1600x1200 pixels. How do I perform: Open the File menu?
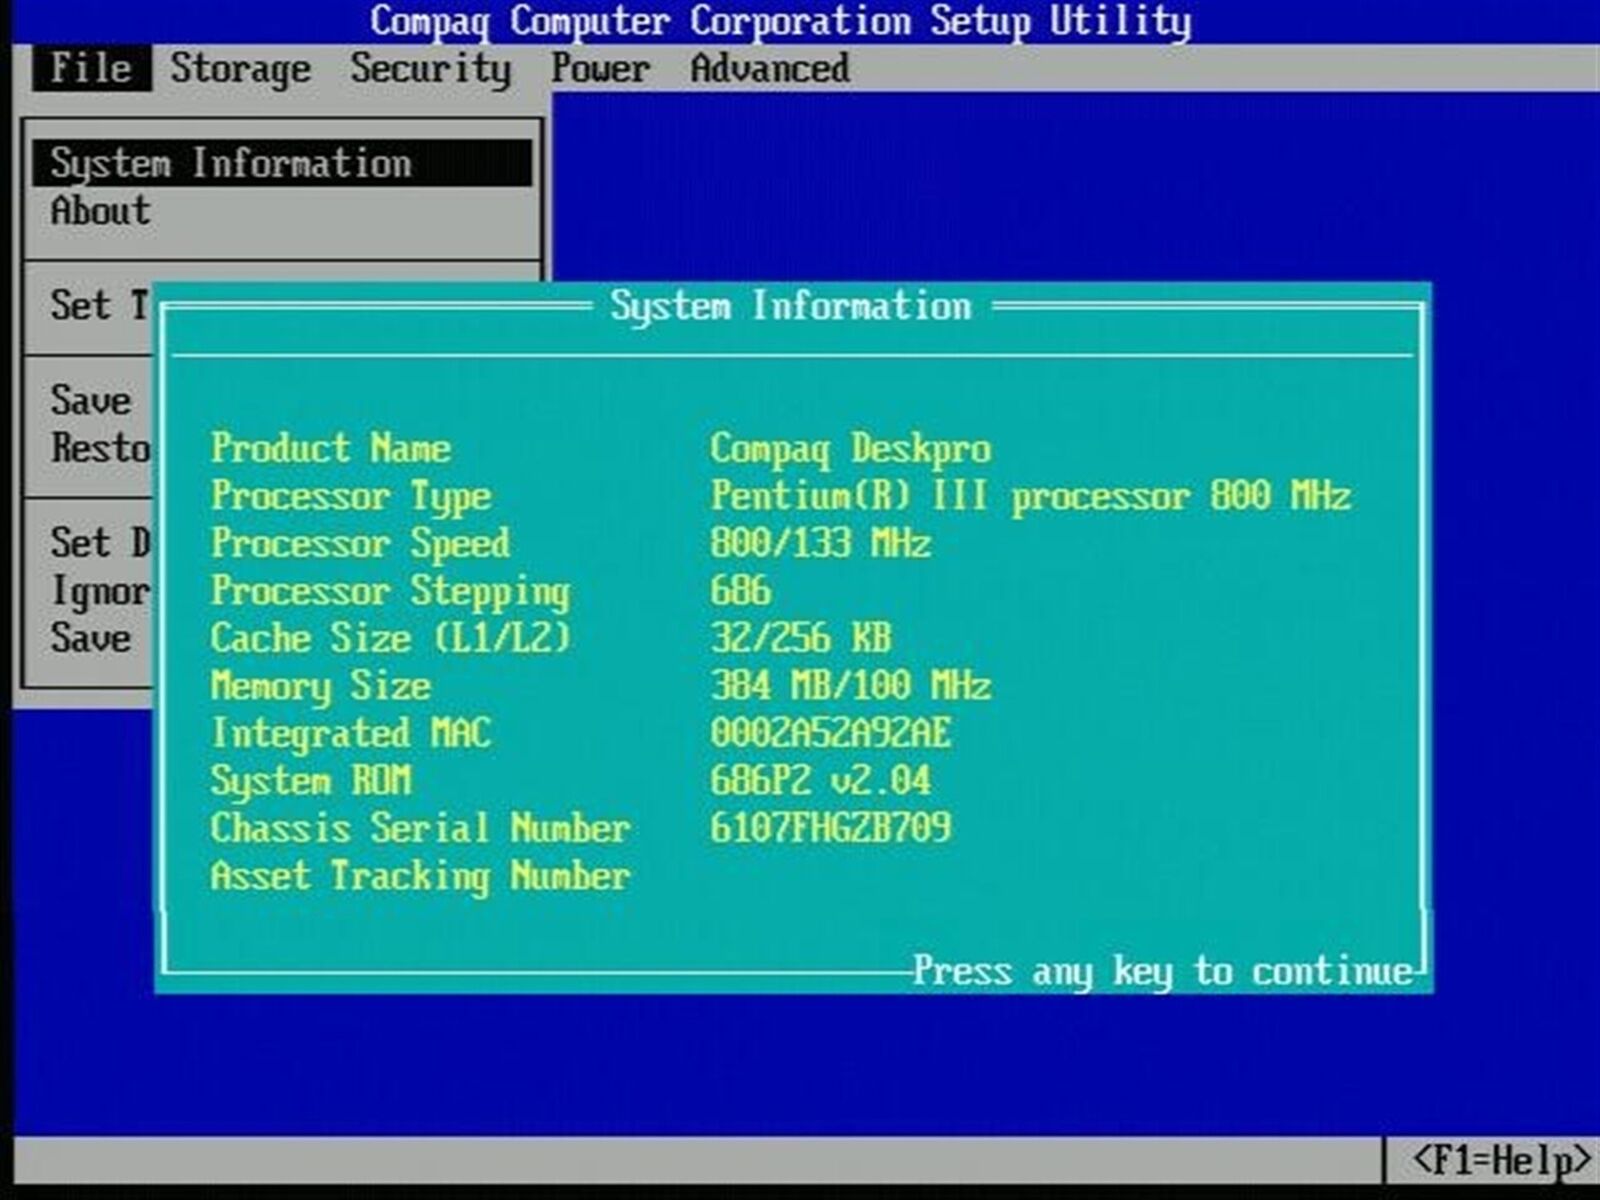pyautogui.click(x=90, y=68)
